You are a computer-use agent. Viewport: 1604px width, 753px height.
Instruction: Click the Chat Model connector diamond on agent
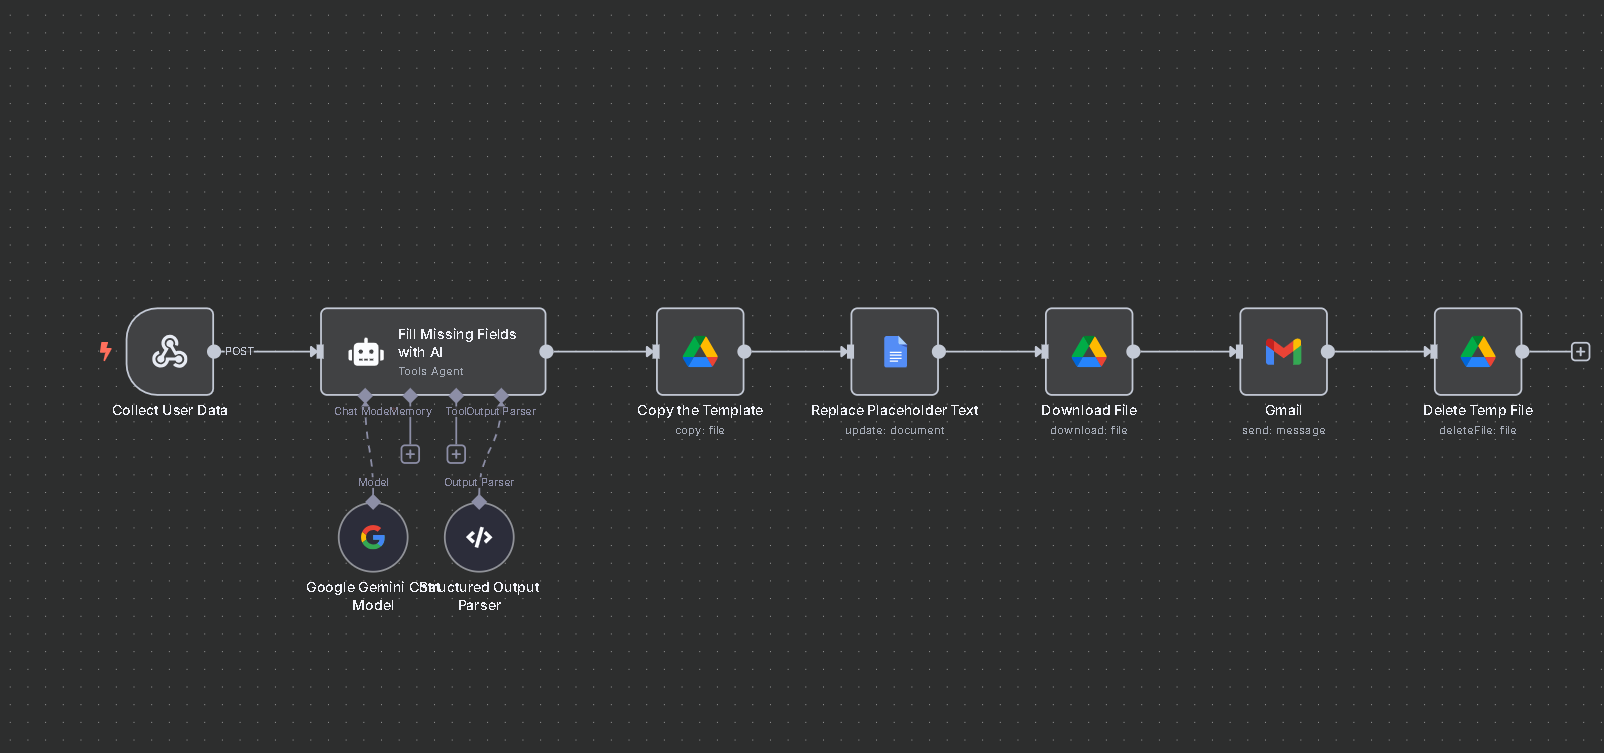pyautogui.click(x=365, y=396)
